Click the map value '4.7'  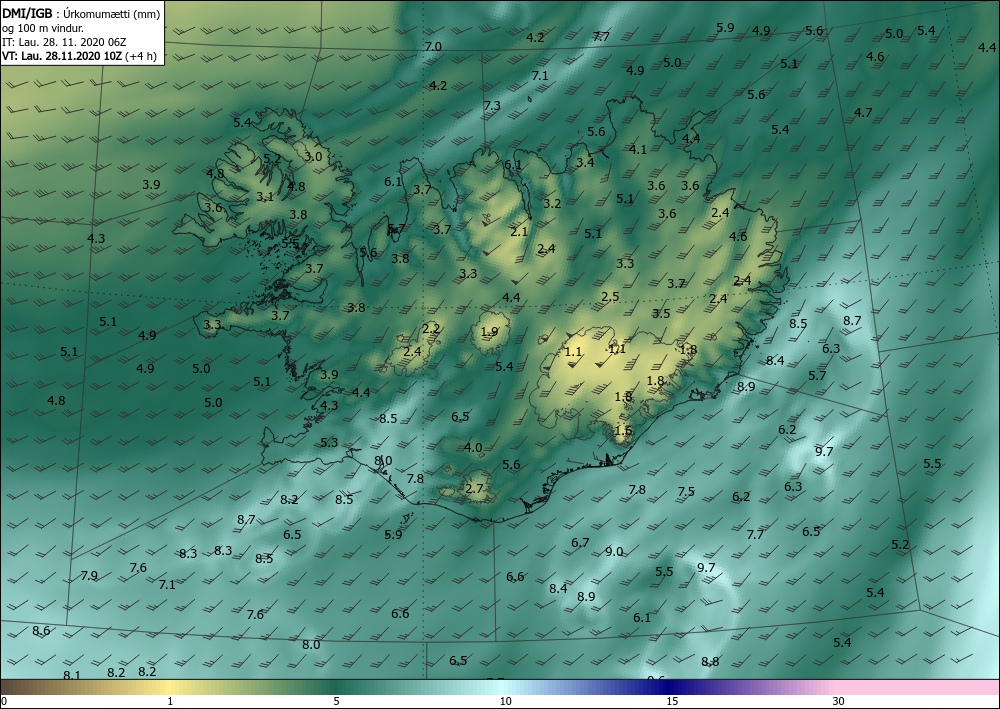(863, 113)
